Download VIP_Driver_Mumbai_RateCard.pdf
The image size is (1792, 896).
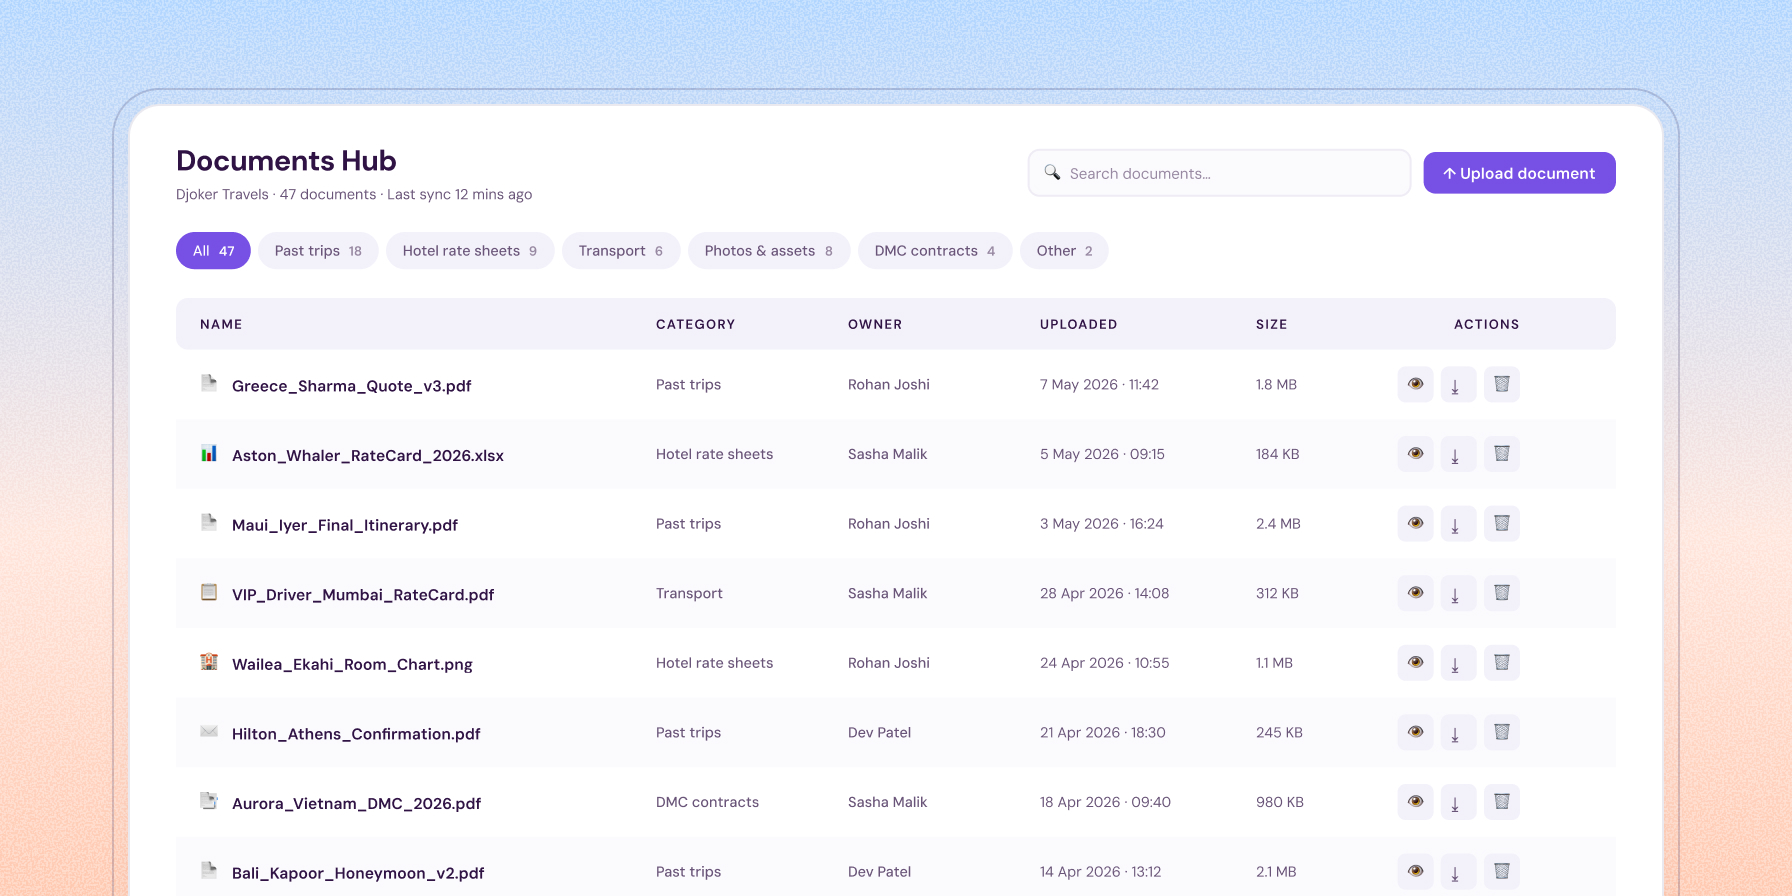pyautogui.click(x=1458, y=593)
